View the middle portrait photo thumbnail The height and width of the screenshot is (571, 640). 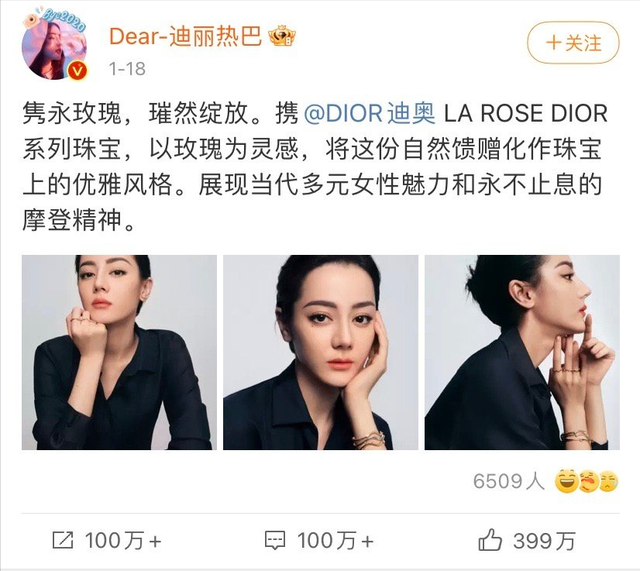pyautogui.click(x=320, y=352)
